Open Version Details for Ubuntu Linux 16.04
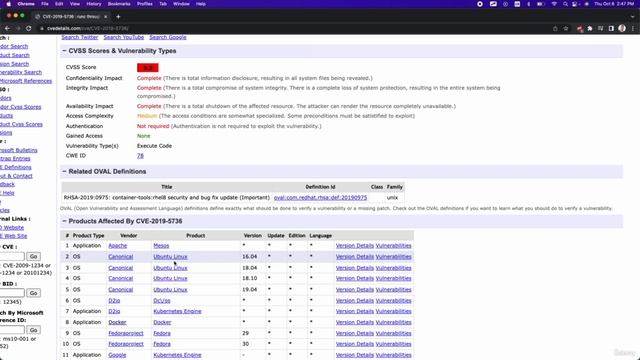This screenshot has width=640, height=360. click(x=355, y=257)
